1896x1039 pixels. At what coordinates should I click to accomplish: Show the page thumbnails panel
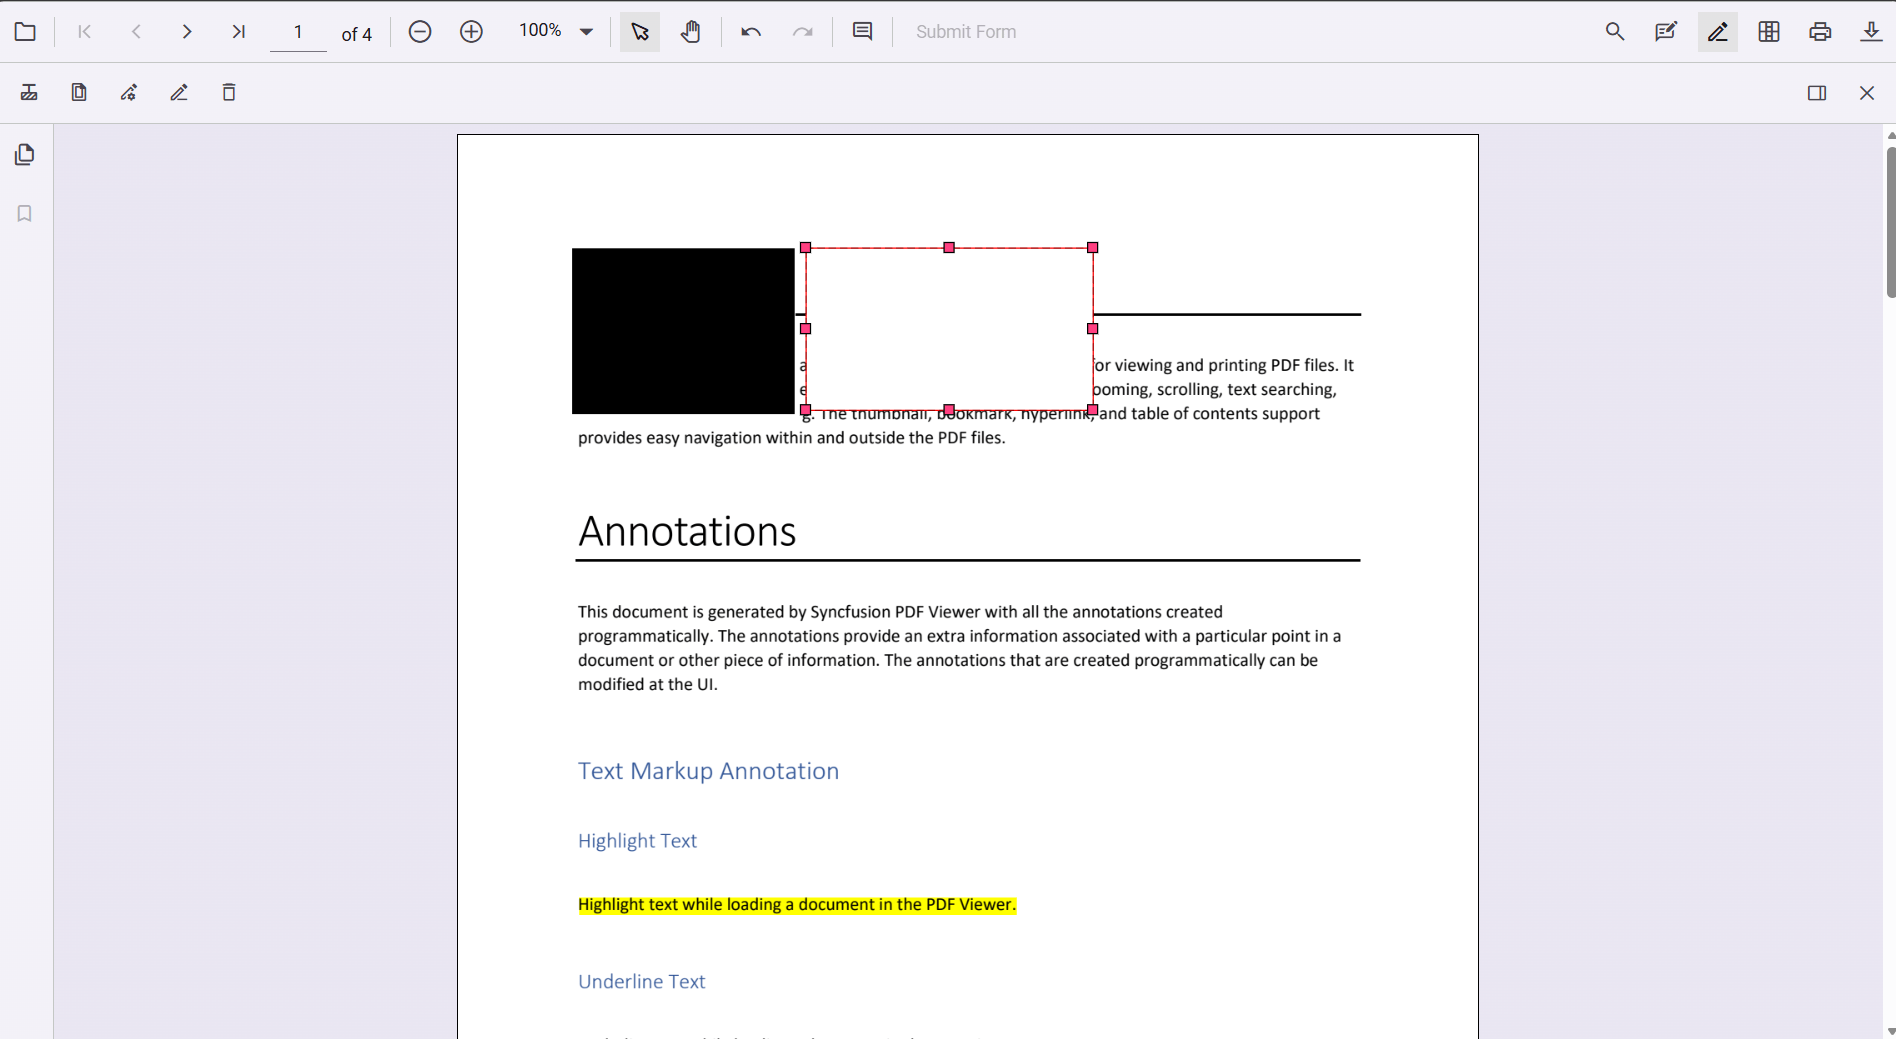pyautogui.click(x=24, y=154)
